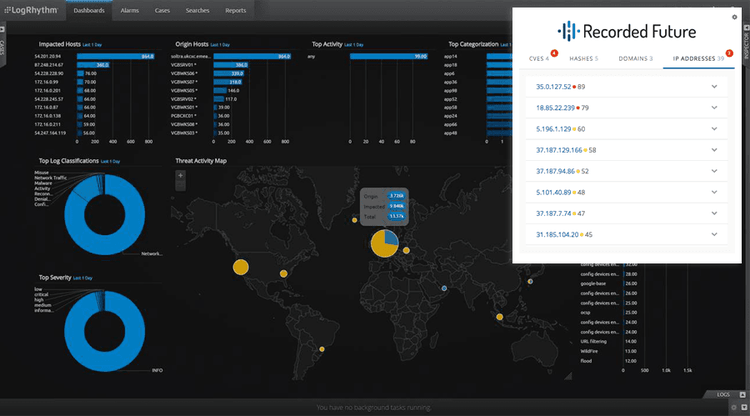The image size is (750, 416).
Task: Open the Logs button at bottom right
Action: (723, 394)
